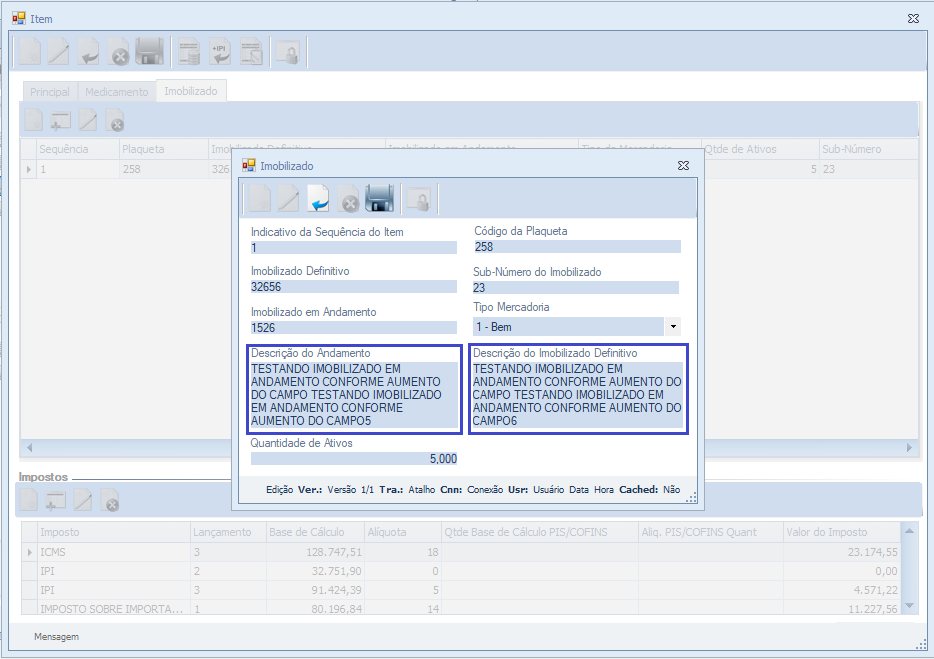The height and width of the screenshot is (659, 934).
Task: Click scroll down arrow of Impostos grid scrollbar
Action: click(x=909, y=605)
